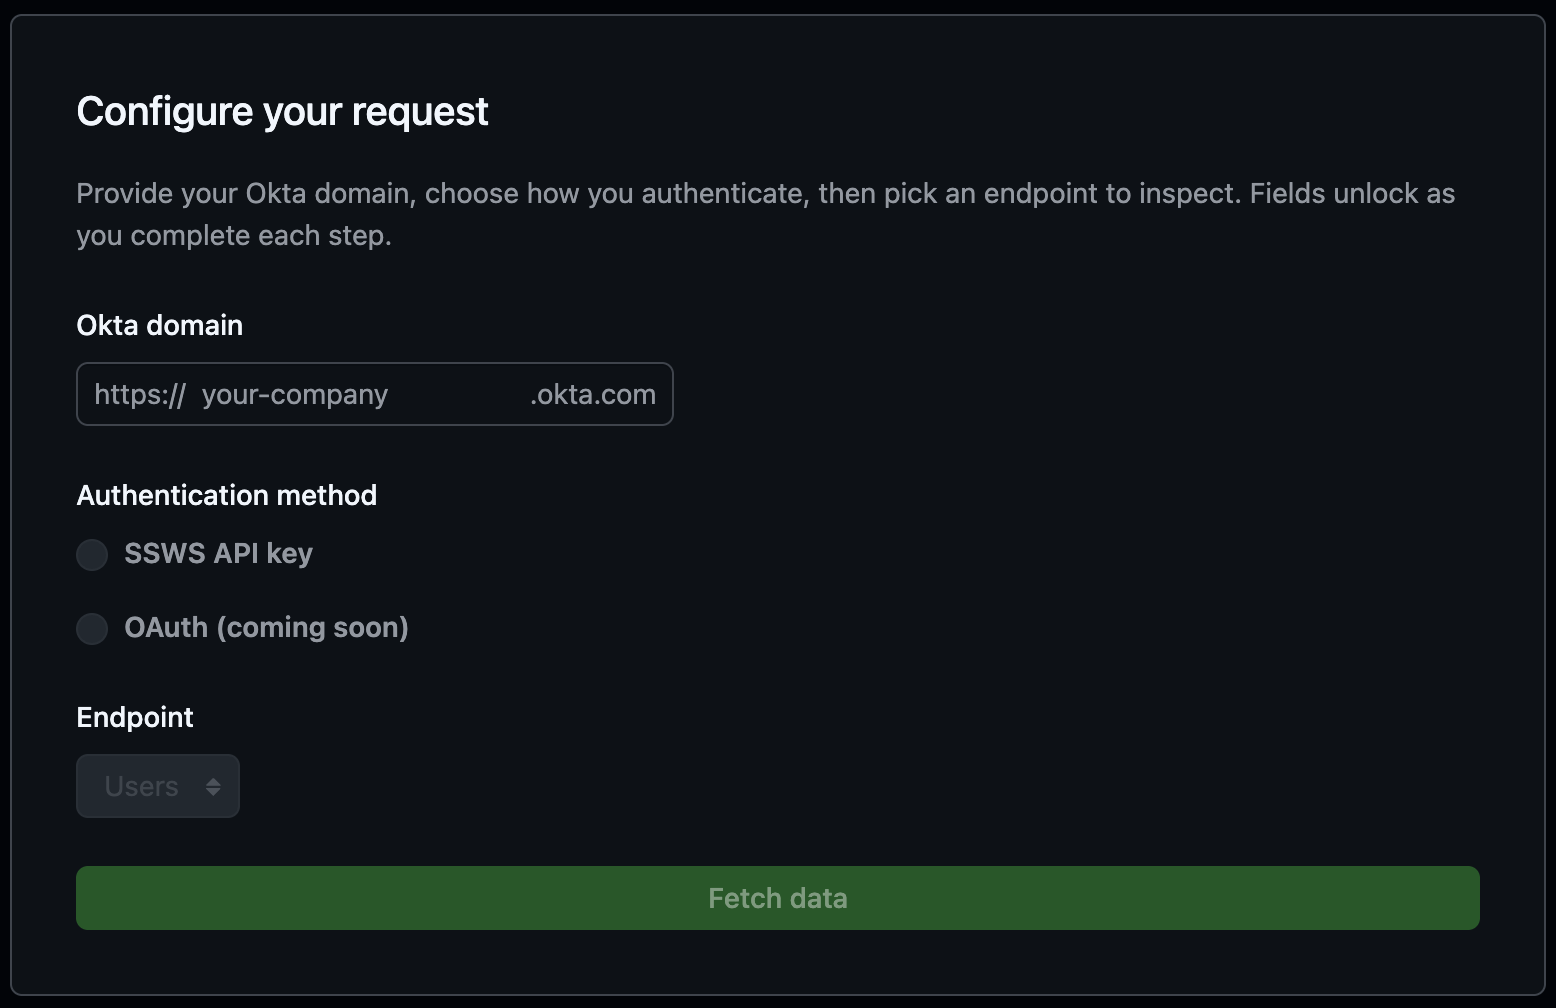1556x1008 pixels.
Task: Click the .okta.com suffix text
Action: click(x=593, y=394)
